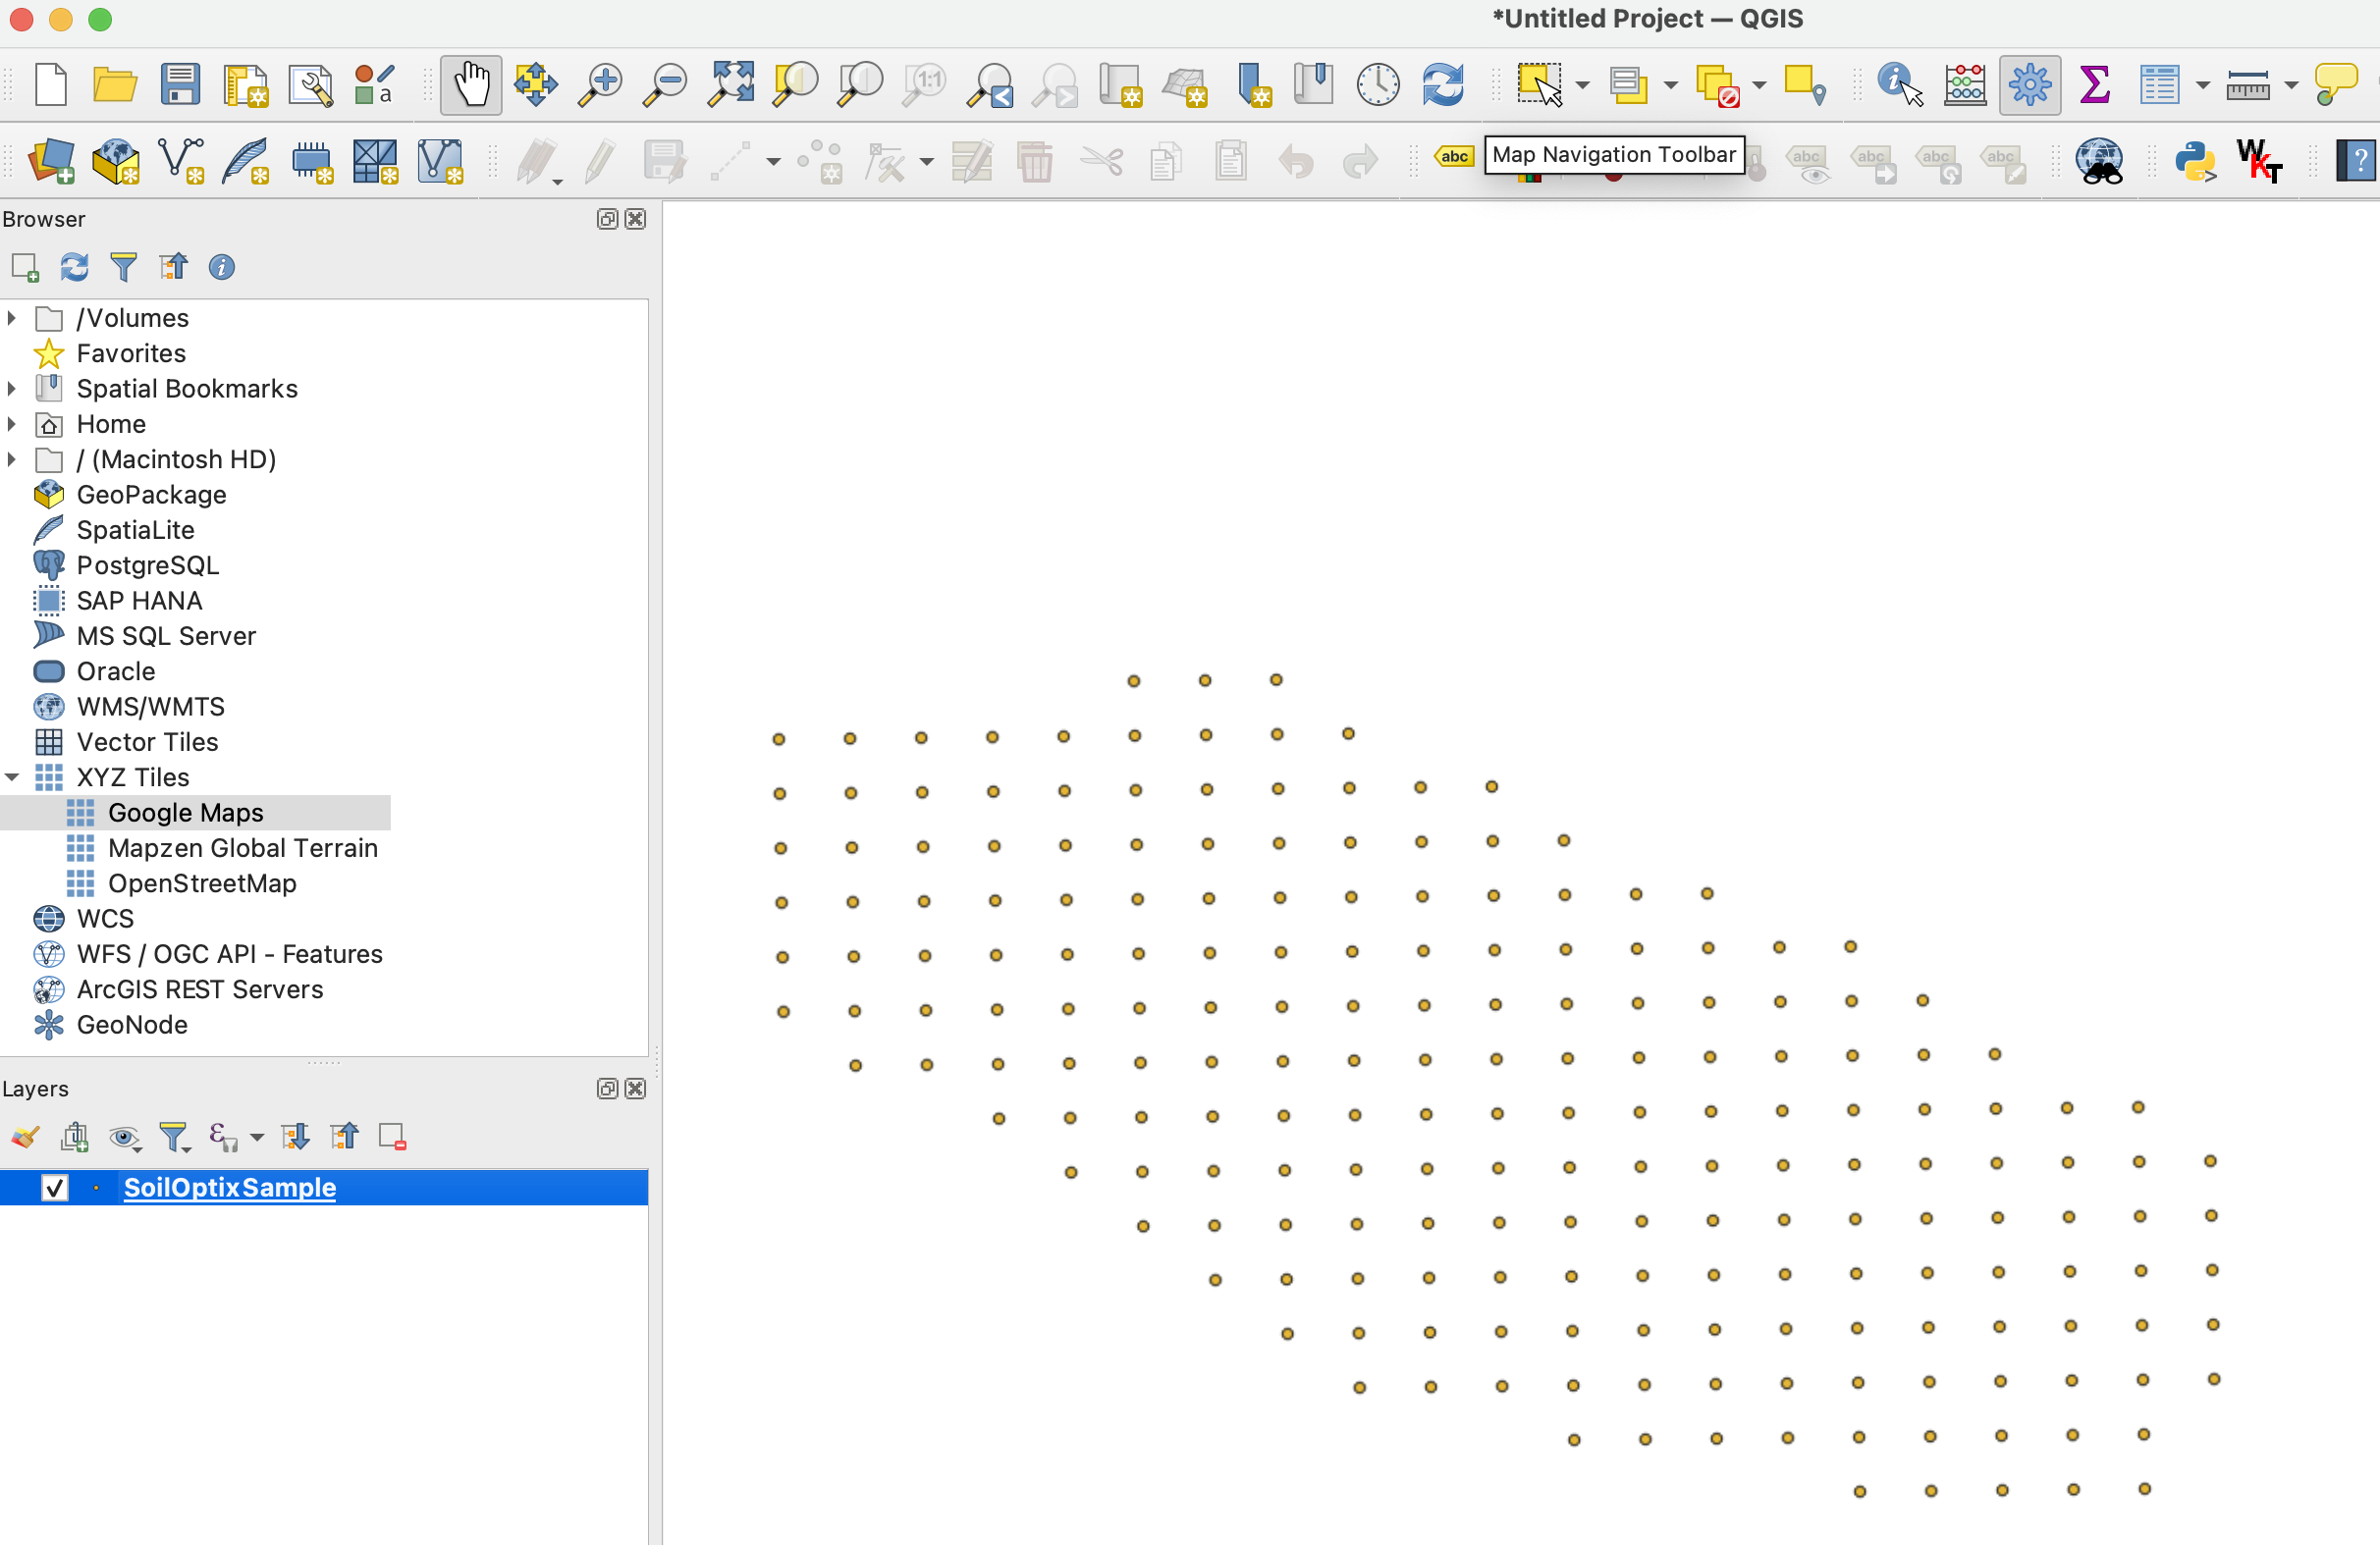Open the Python Console icon

click(x=2195, y=160)
